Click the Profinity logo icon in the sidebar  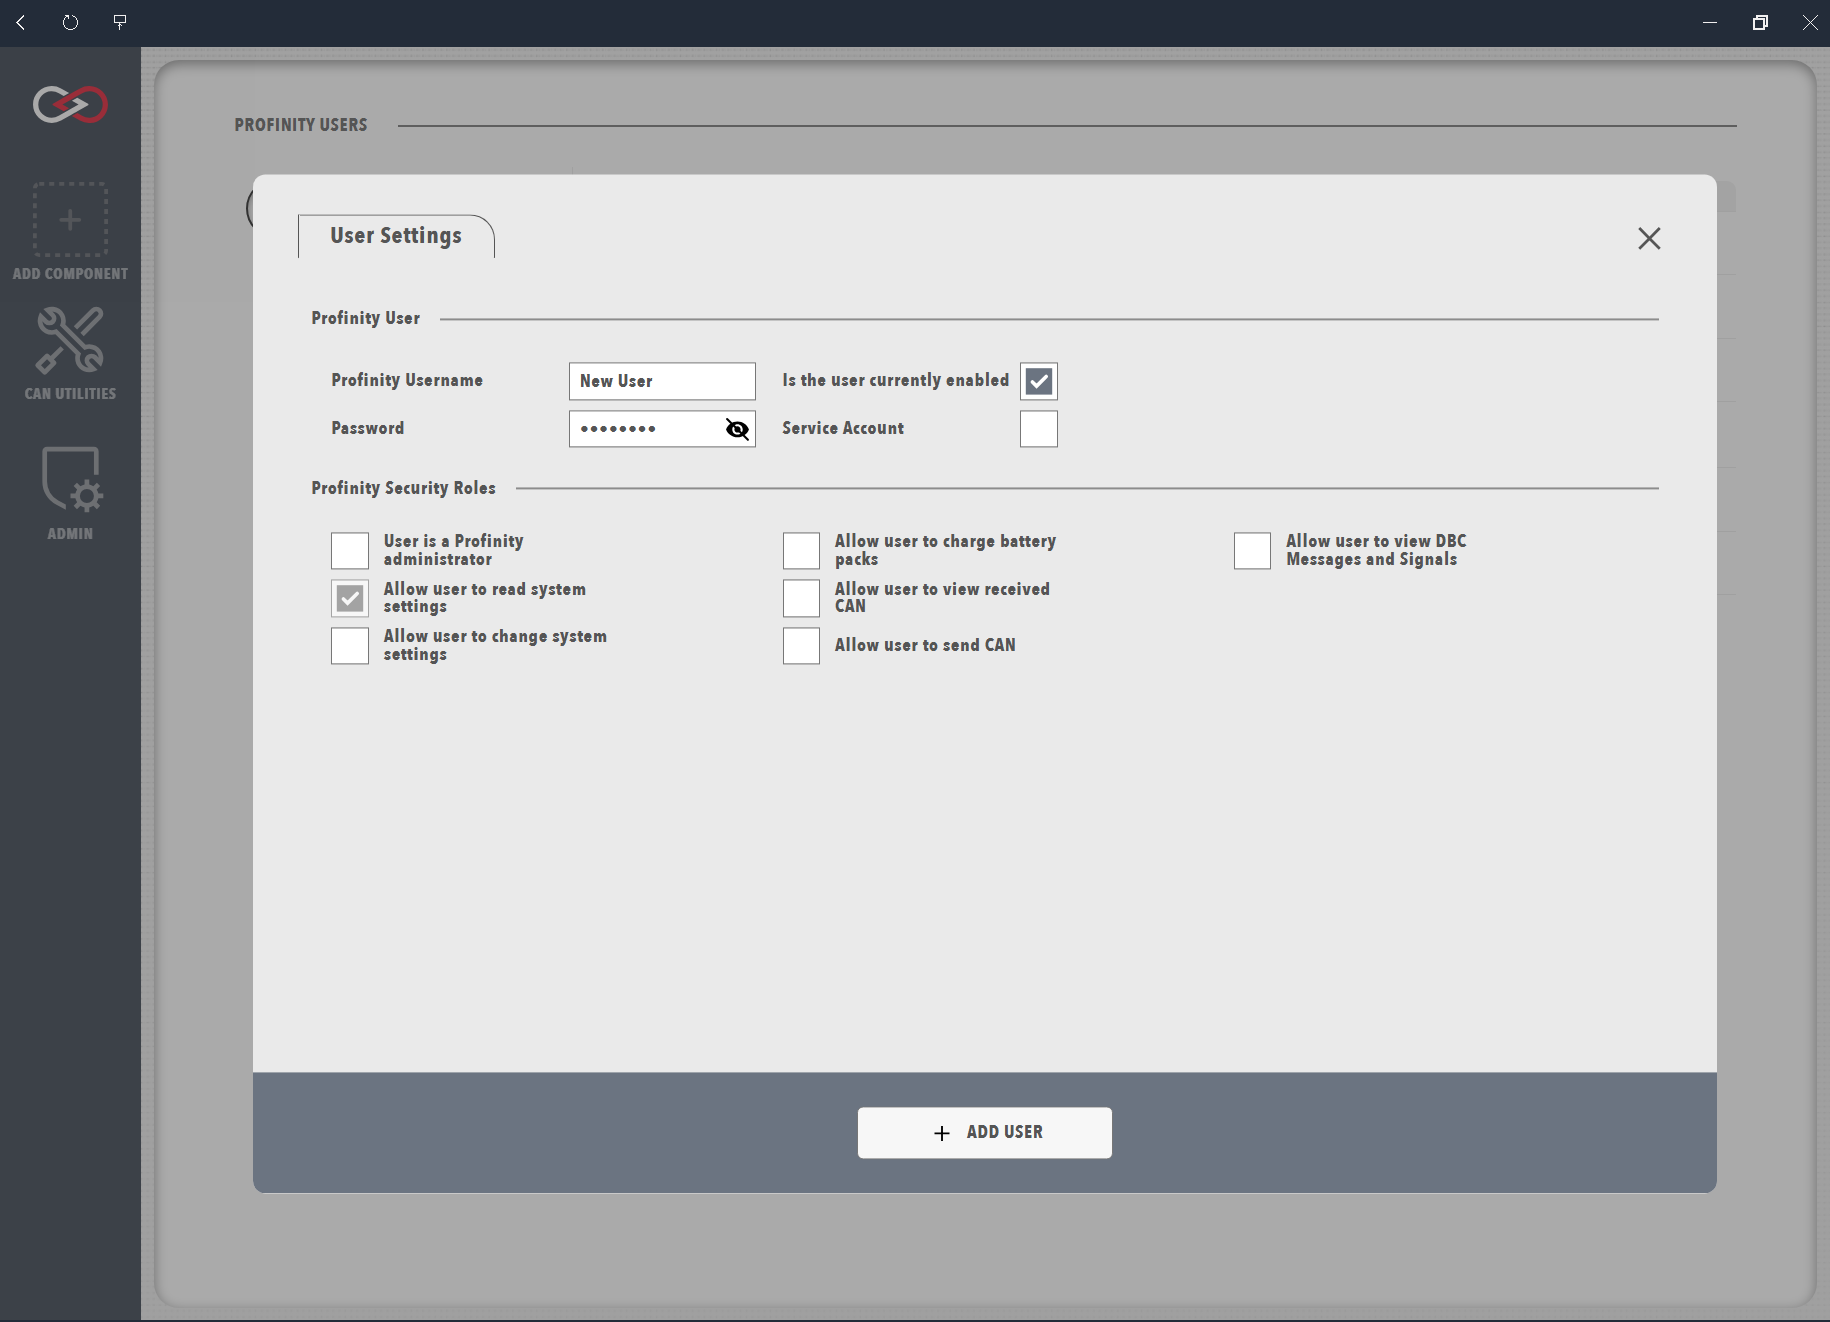point(70,104)
